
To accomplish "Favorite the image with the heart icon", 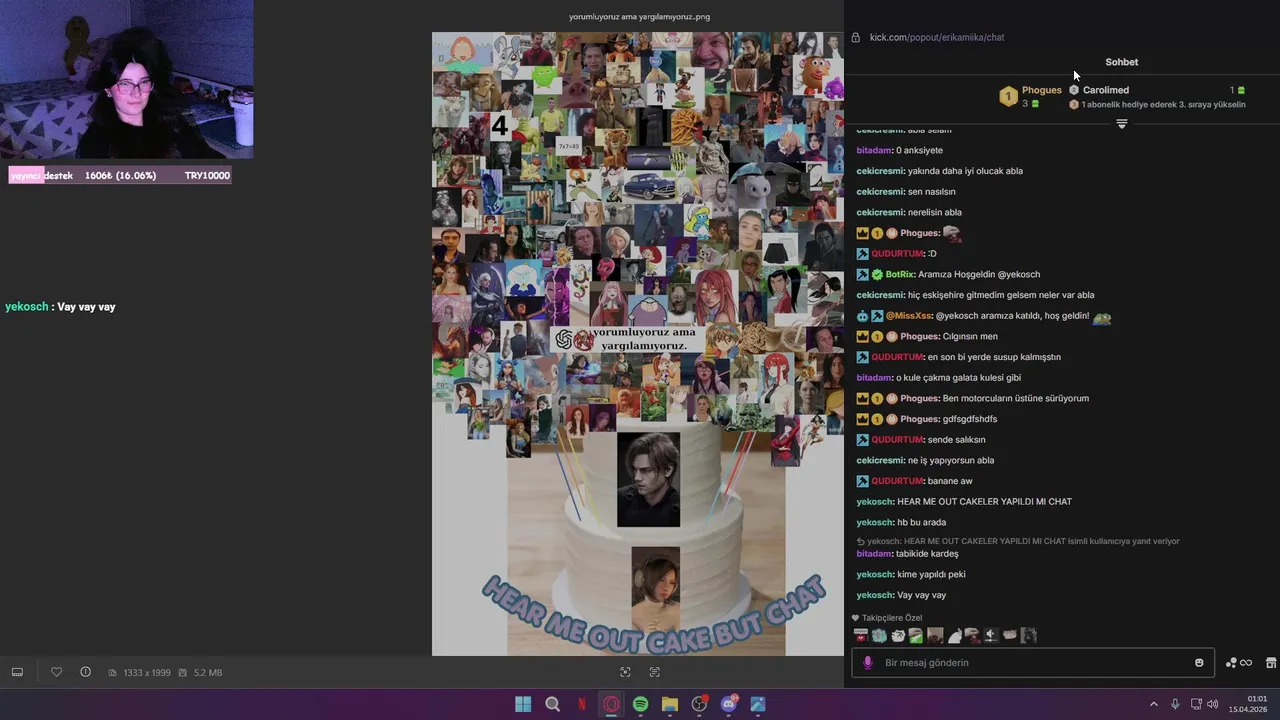I will point(56,672).
